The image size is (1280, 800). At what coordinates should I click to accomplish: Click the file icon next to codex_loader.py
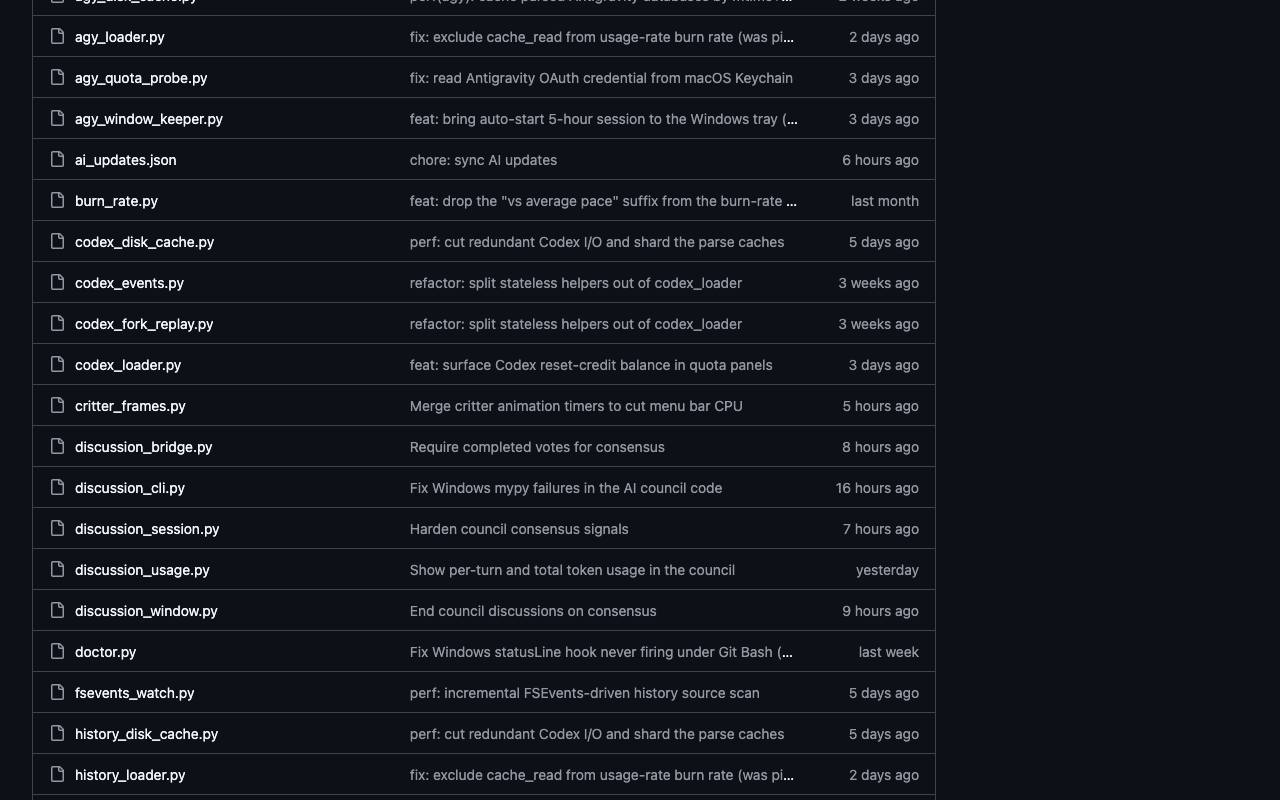click(58, 365)
